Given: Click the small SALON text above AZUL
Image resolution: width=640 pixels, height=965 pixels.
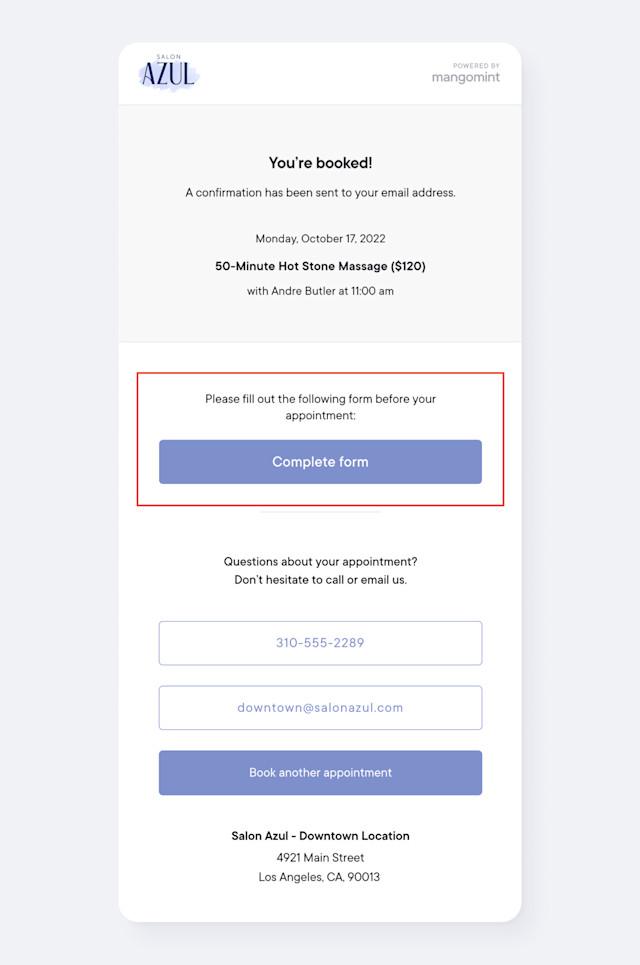Looking at the screenshot, I should coord(169,57).
